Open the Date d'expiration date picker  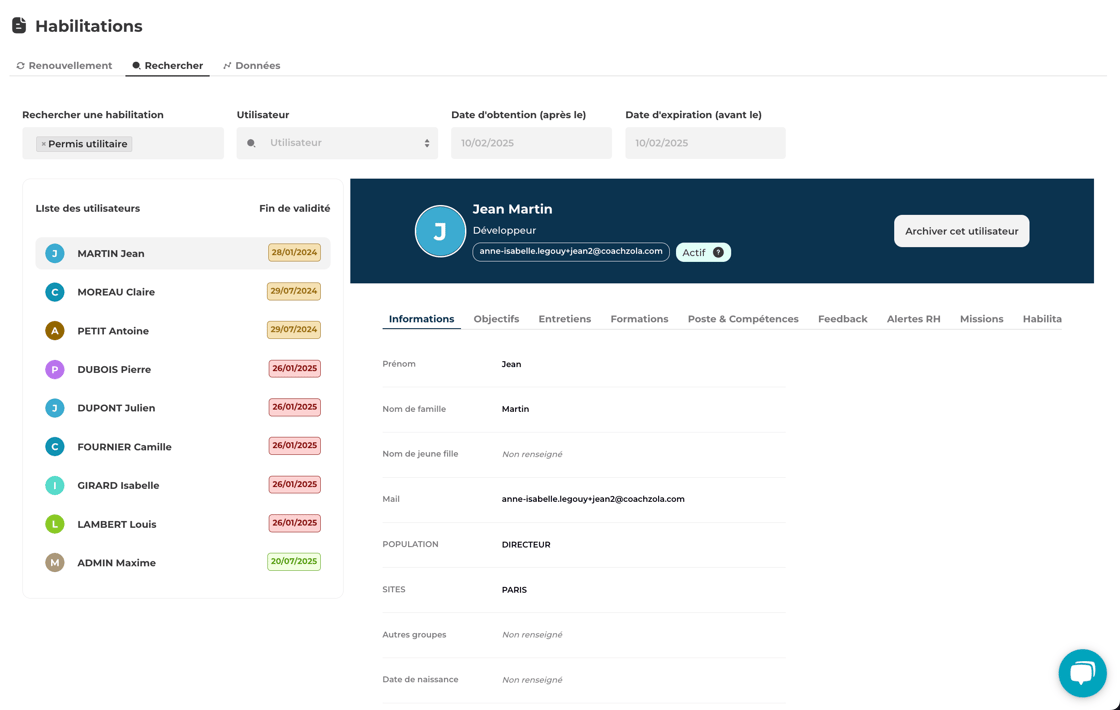click(705, 143)
